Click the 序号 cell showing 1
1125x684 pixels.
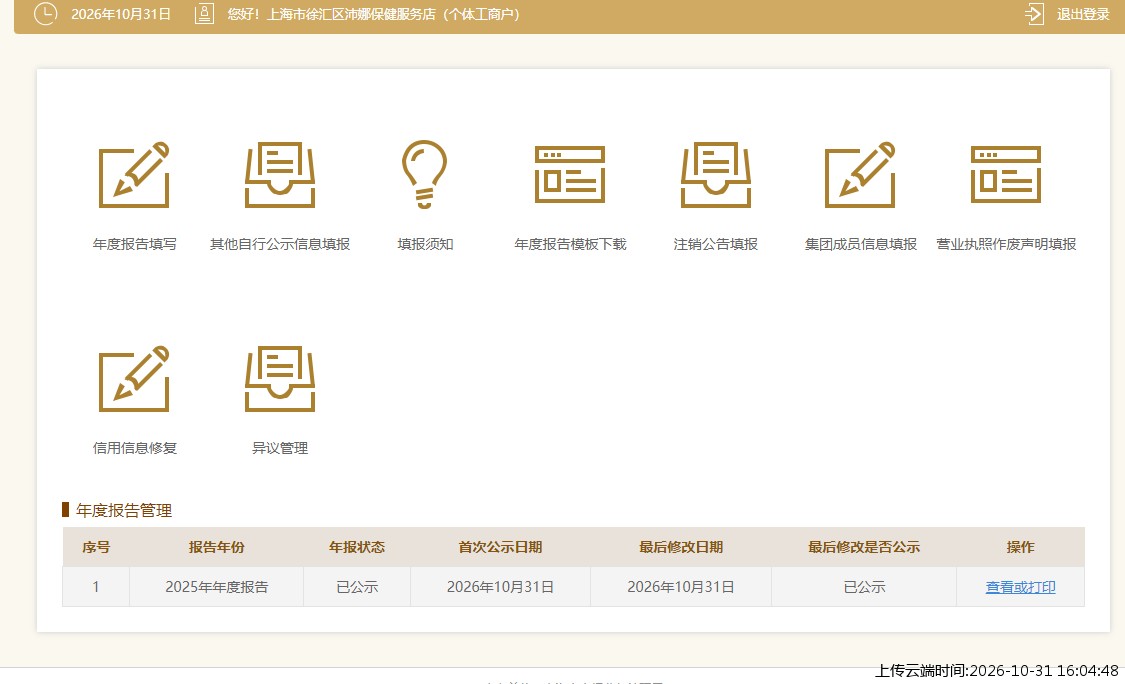pos(96,587)
